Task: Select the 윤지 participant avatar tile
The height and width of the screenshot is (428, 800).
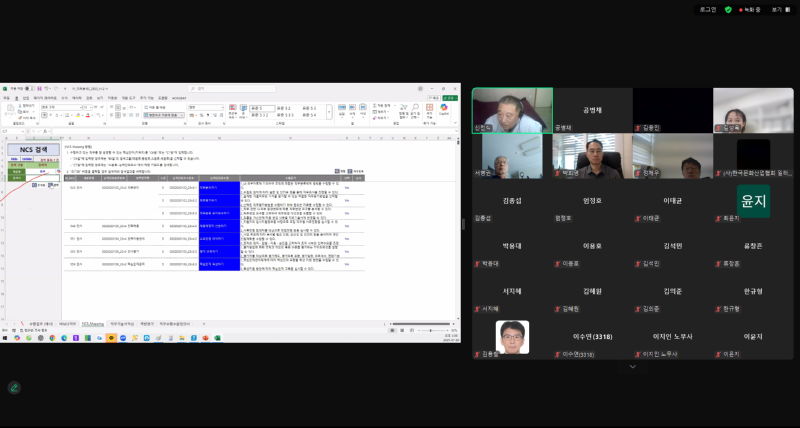Action: [753, 200]
